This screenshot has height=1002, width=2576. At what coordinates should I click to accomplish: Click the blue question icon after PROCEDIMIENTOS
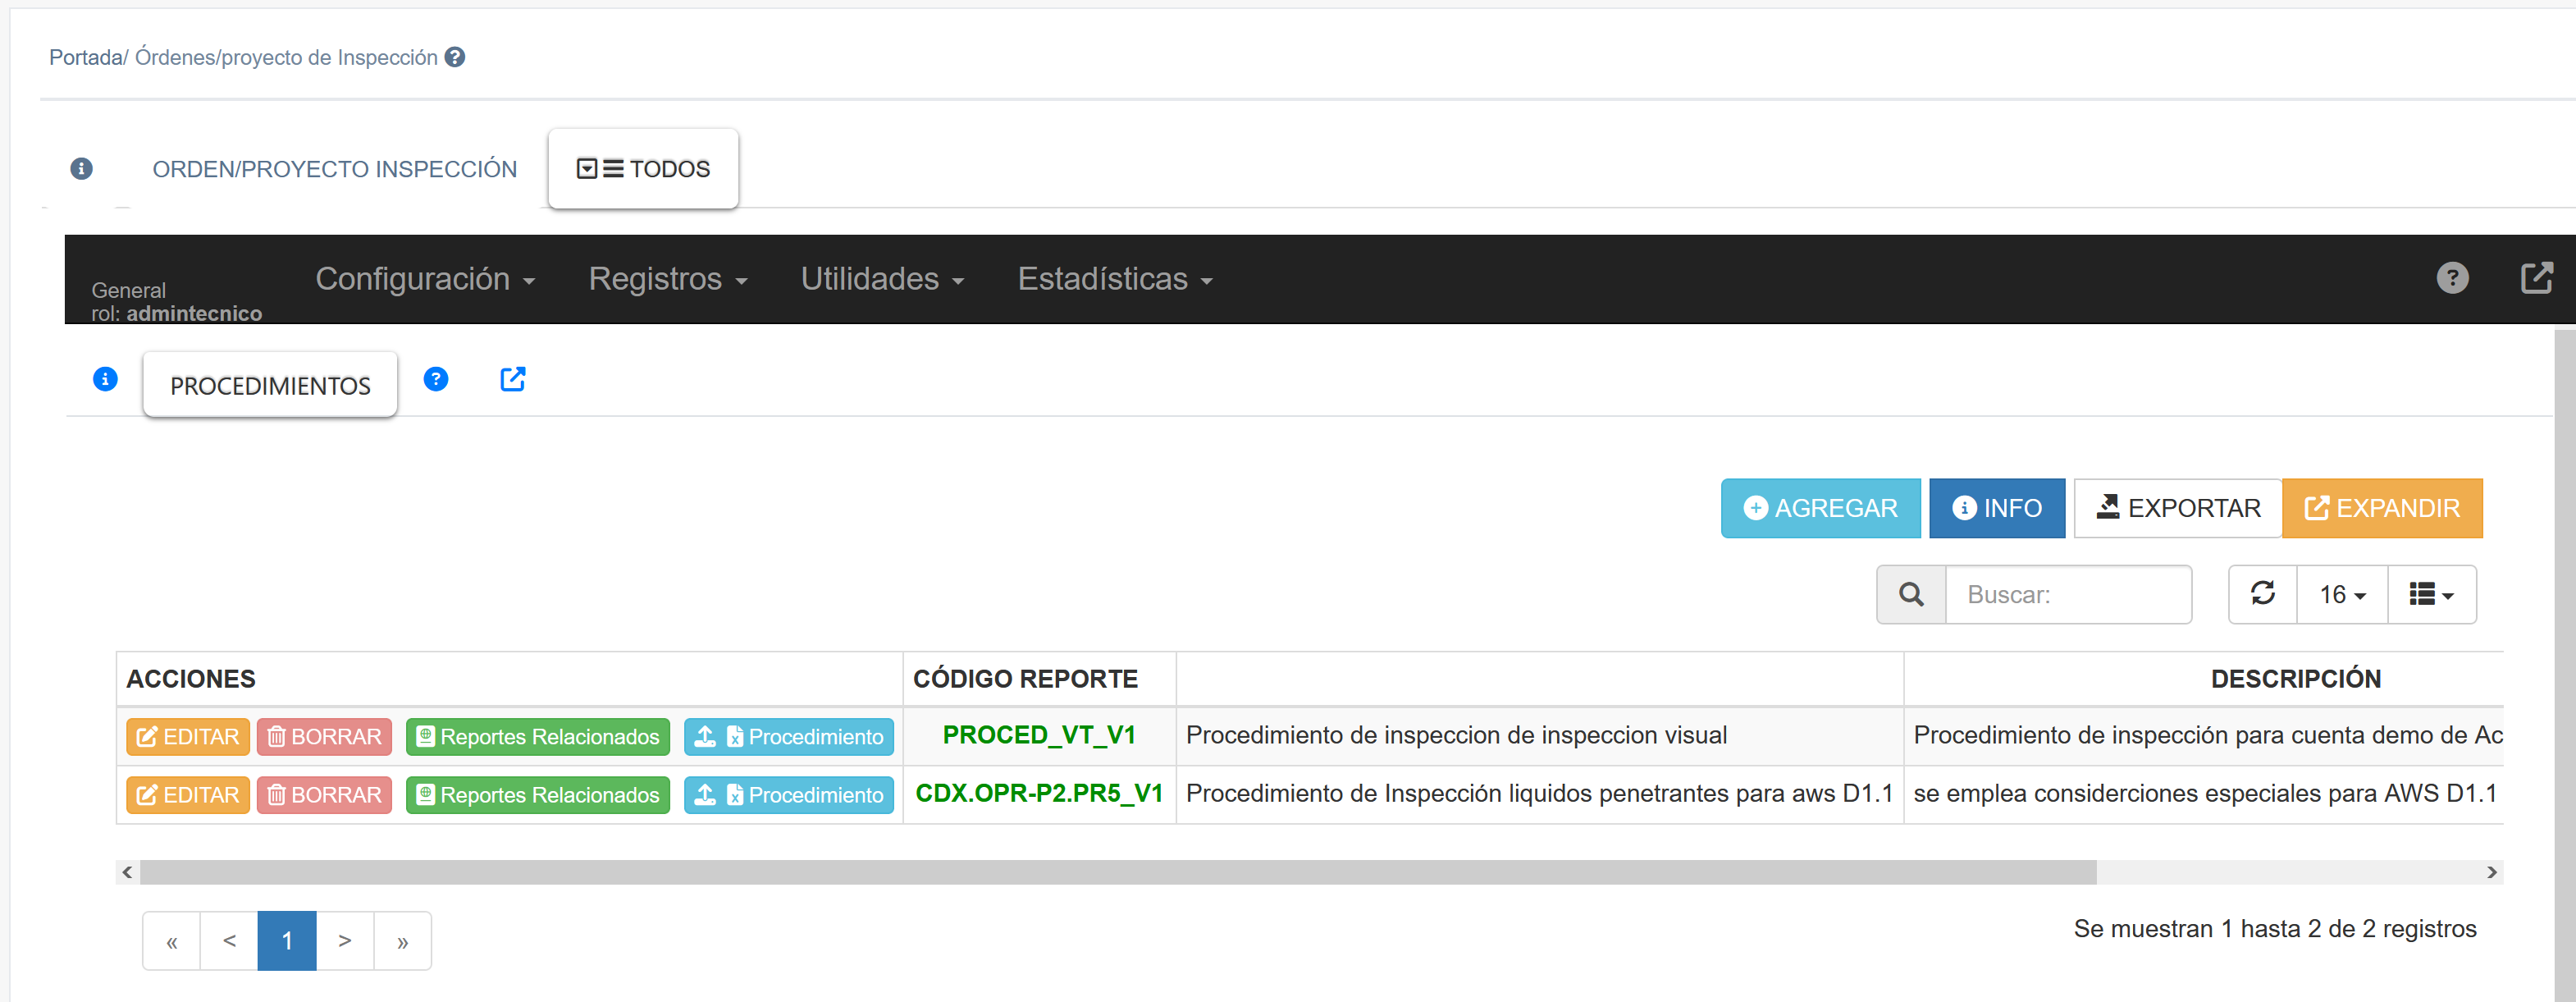tap(436, 379)
